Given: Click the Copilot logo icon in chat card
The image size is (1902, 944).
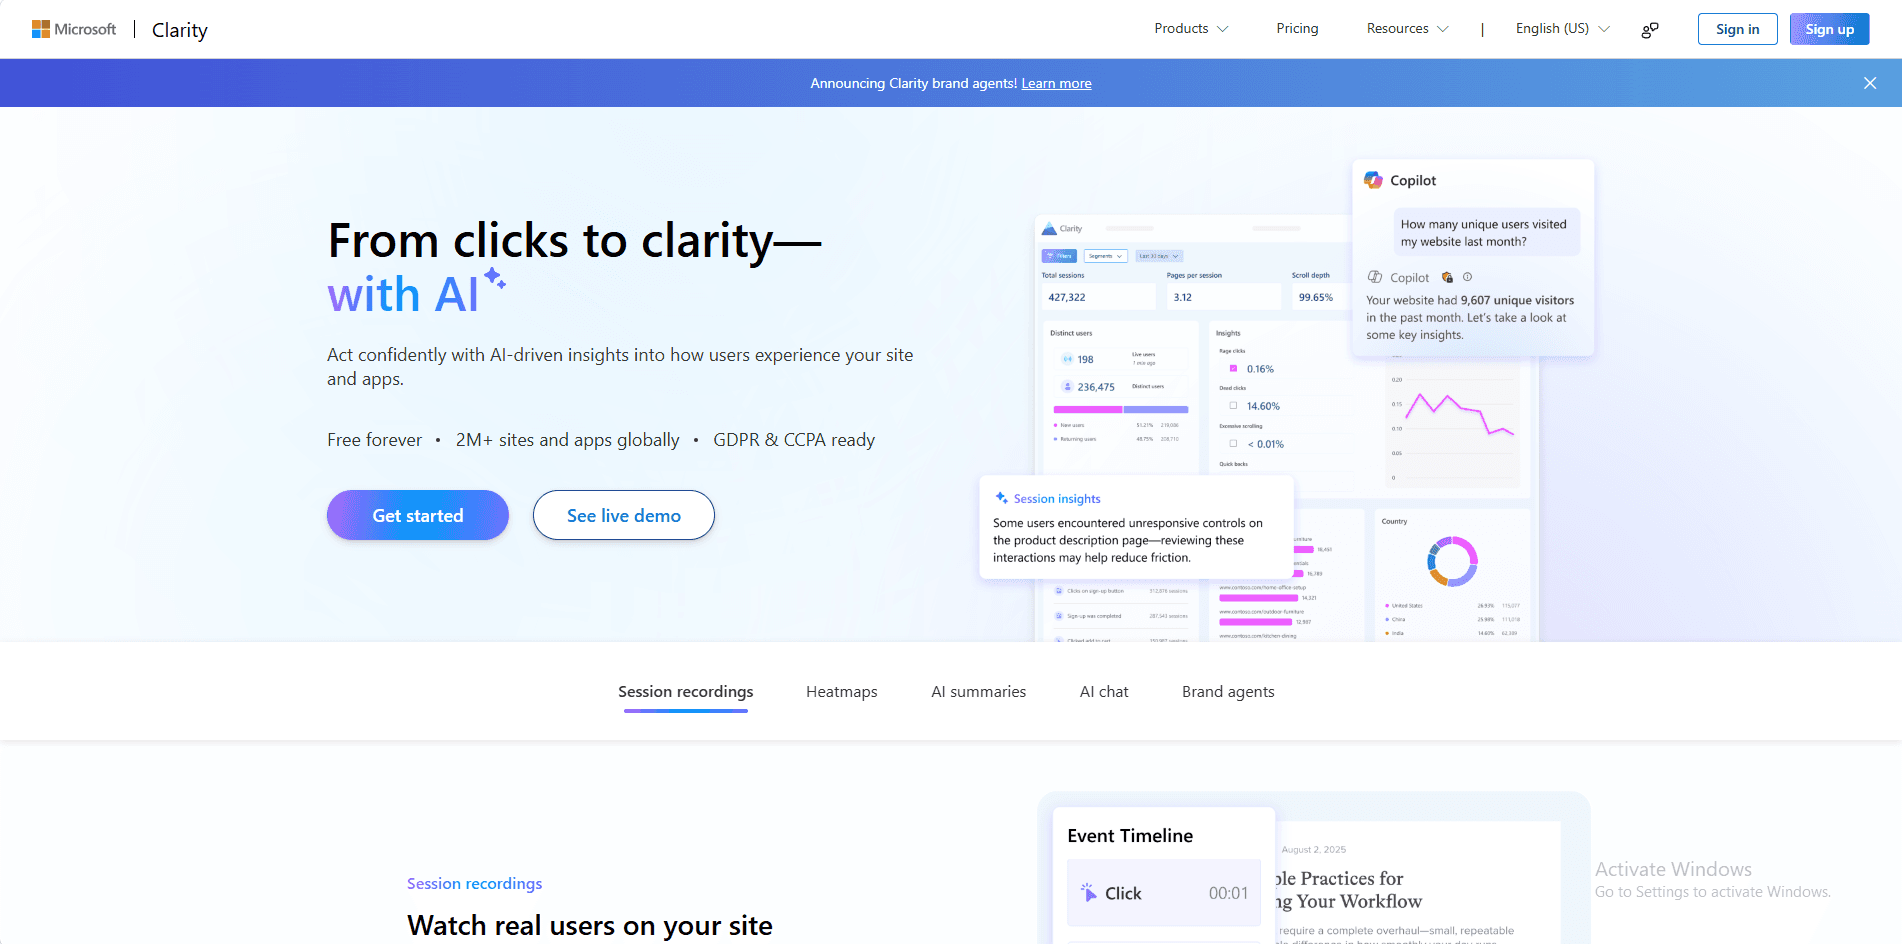Looking at the screenshot, I should (1374, 180).
